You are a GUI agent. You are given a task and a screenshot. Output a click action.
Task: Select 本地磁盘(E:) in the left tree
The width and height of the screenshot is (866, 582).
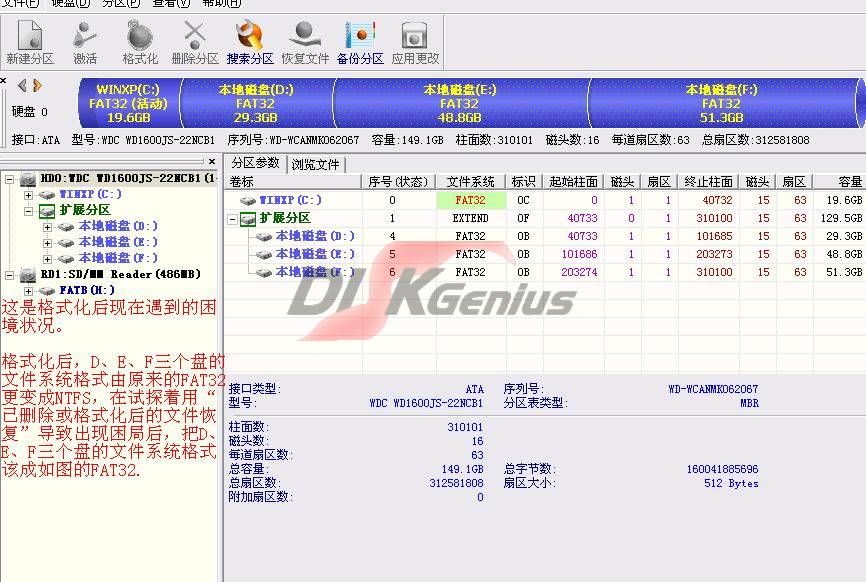[x=118, y=242]
